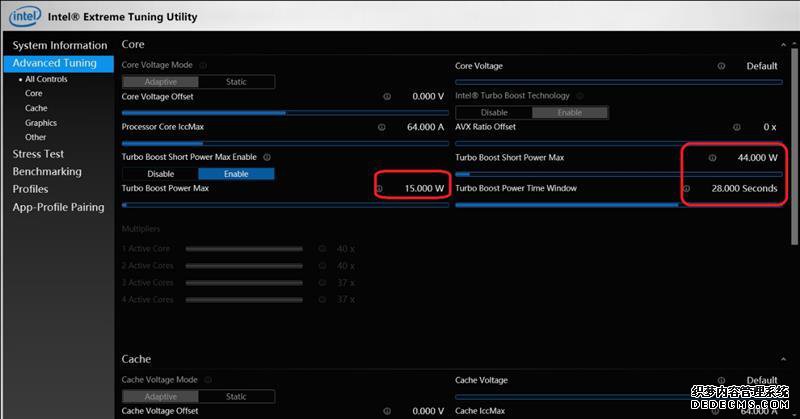Screen dimensions: 800x419
Task: Click the 64.000 A IccMax value
Action: click(425, 127)
